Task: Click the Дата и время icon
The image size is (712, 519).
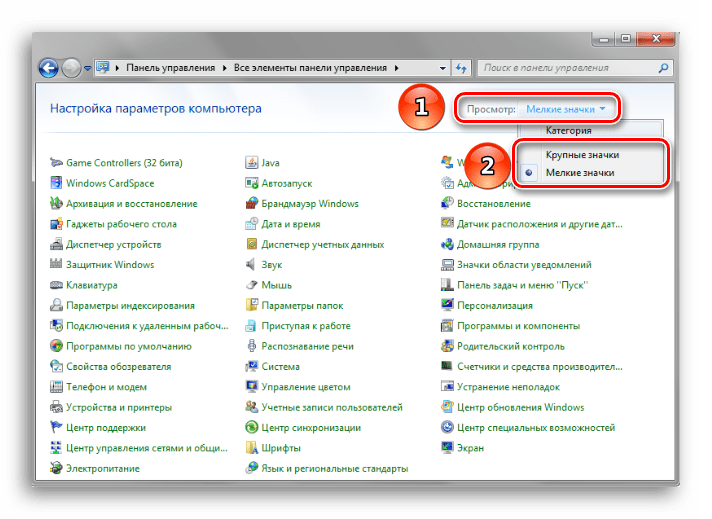Action: [251, 224]
